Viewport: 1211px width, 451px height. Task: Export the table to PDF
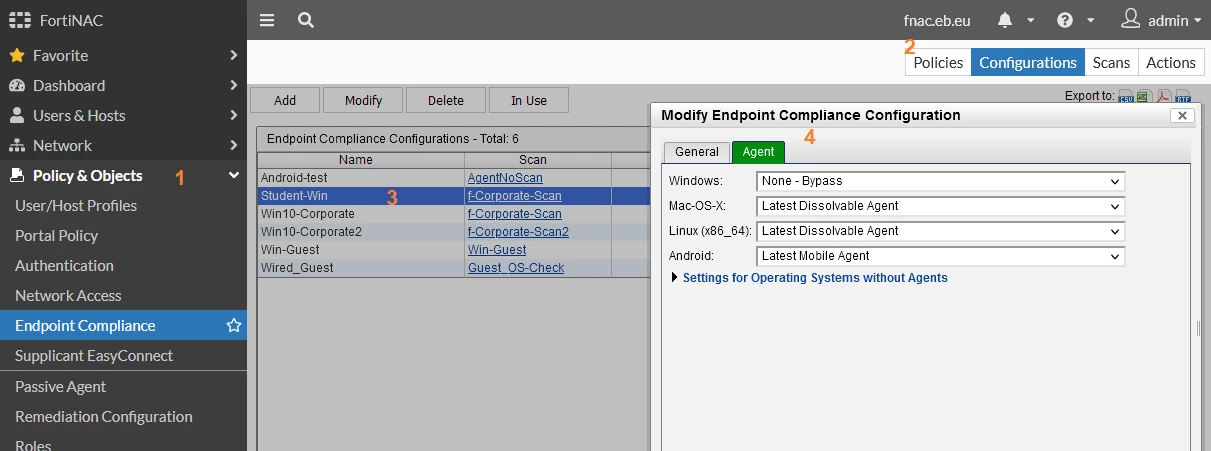[1164, 97]
